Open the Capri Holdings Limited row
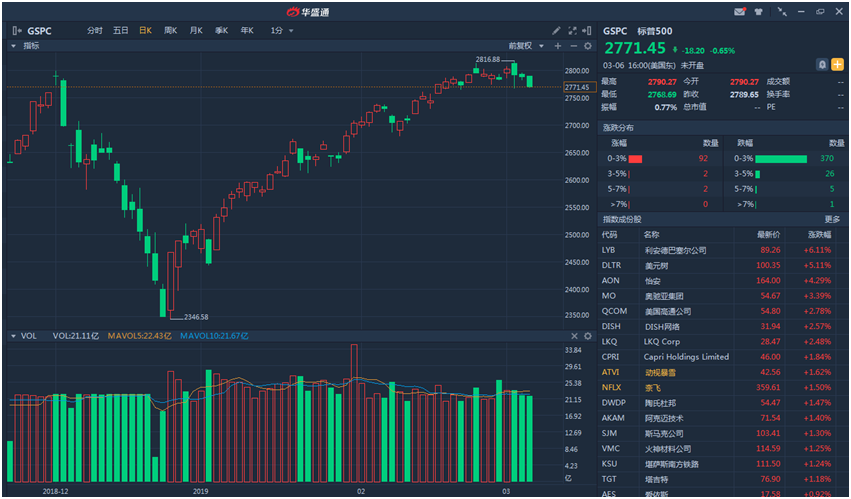 (x=722, y=357)
